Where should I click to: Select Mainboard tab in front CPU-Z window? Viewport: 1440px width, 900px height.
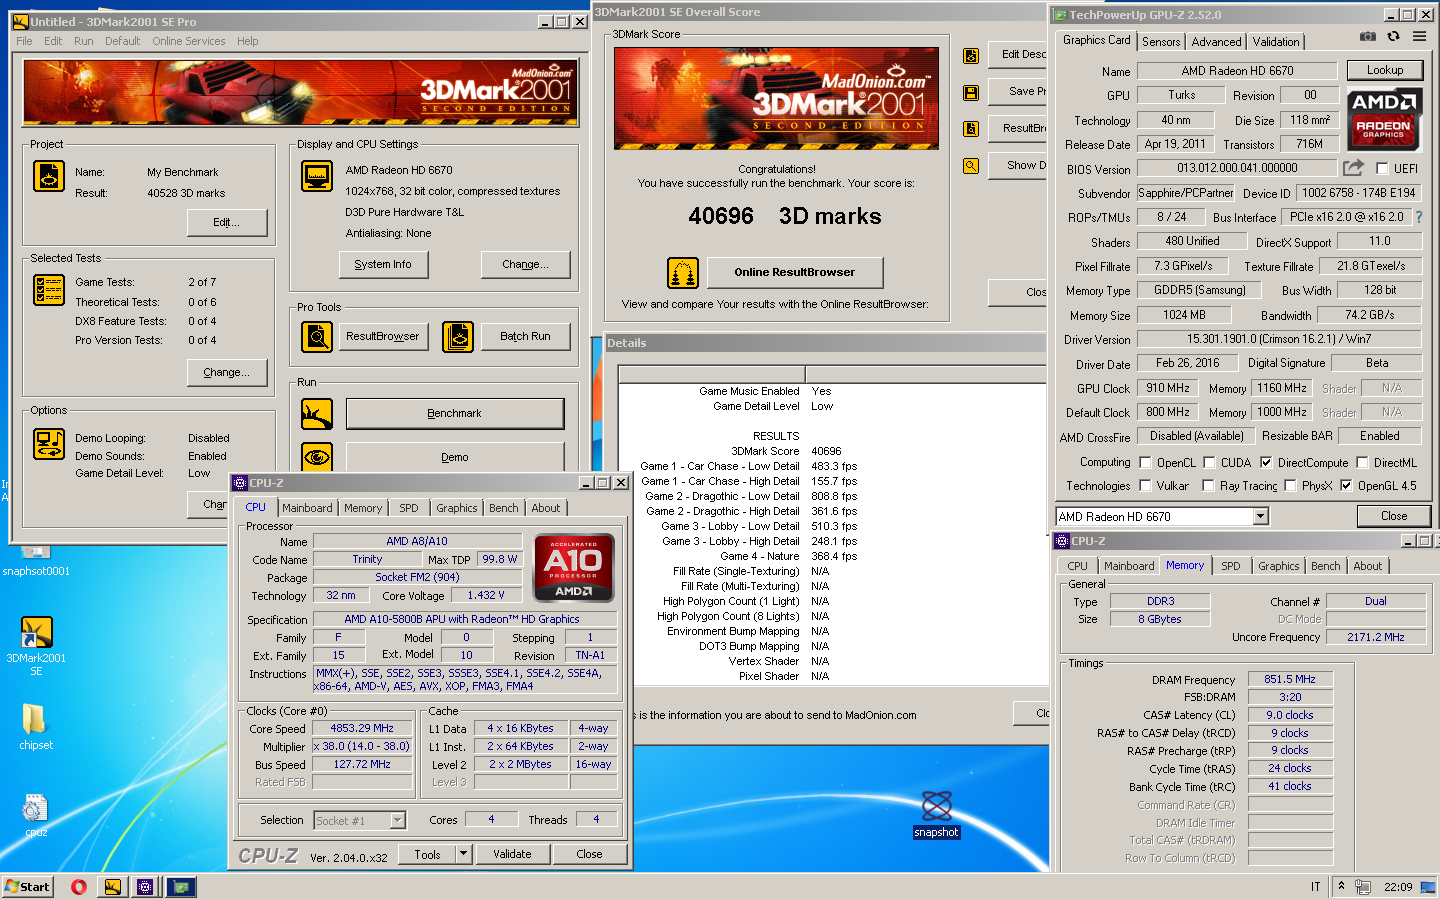pos(307,508)
